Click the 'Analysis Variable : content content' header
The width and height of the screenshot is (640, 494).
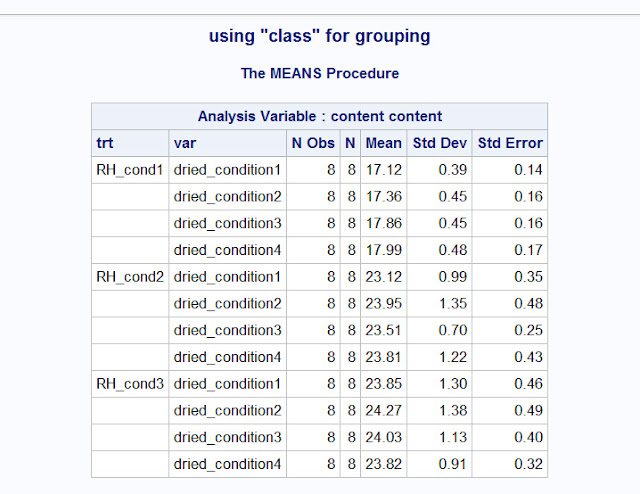[x=320, y=116]
